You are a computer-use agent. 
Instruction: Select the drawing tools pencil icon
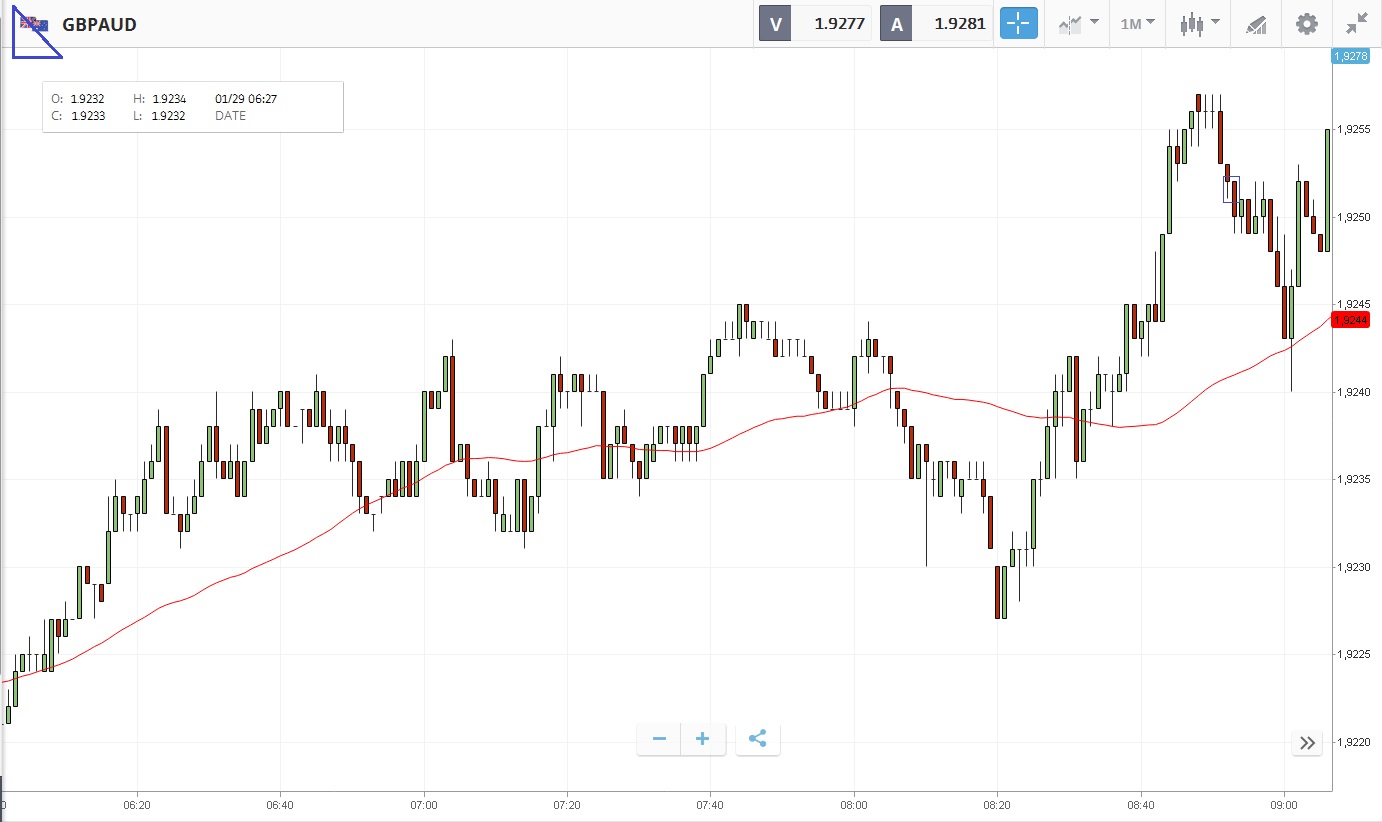pos(1256,24)
